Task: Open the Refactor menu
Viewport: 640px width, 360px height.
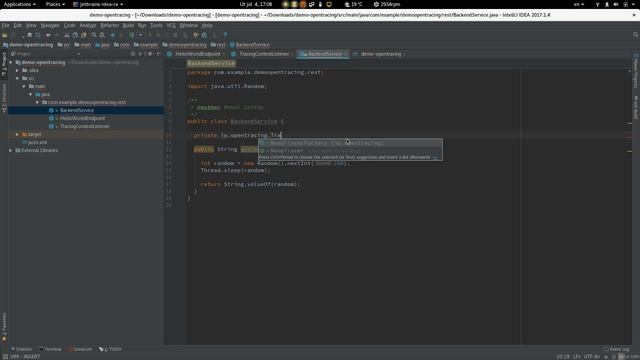Action: point(109,25)
